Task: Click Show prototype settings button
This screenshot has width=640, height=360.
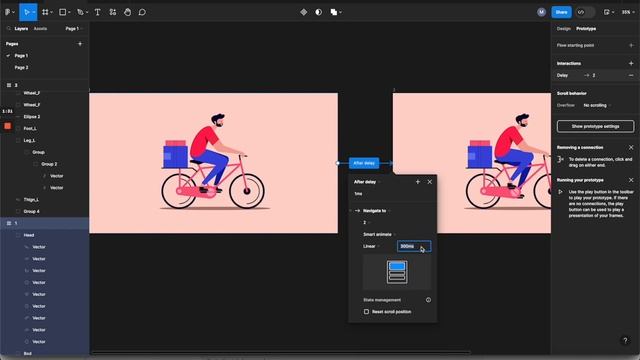Action: pyautogui.click(x=596, y=127)
